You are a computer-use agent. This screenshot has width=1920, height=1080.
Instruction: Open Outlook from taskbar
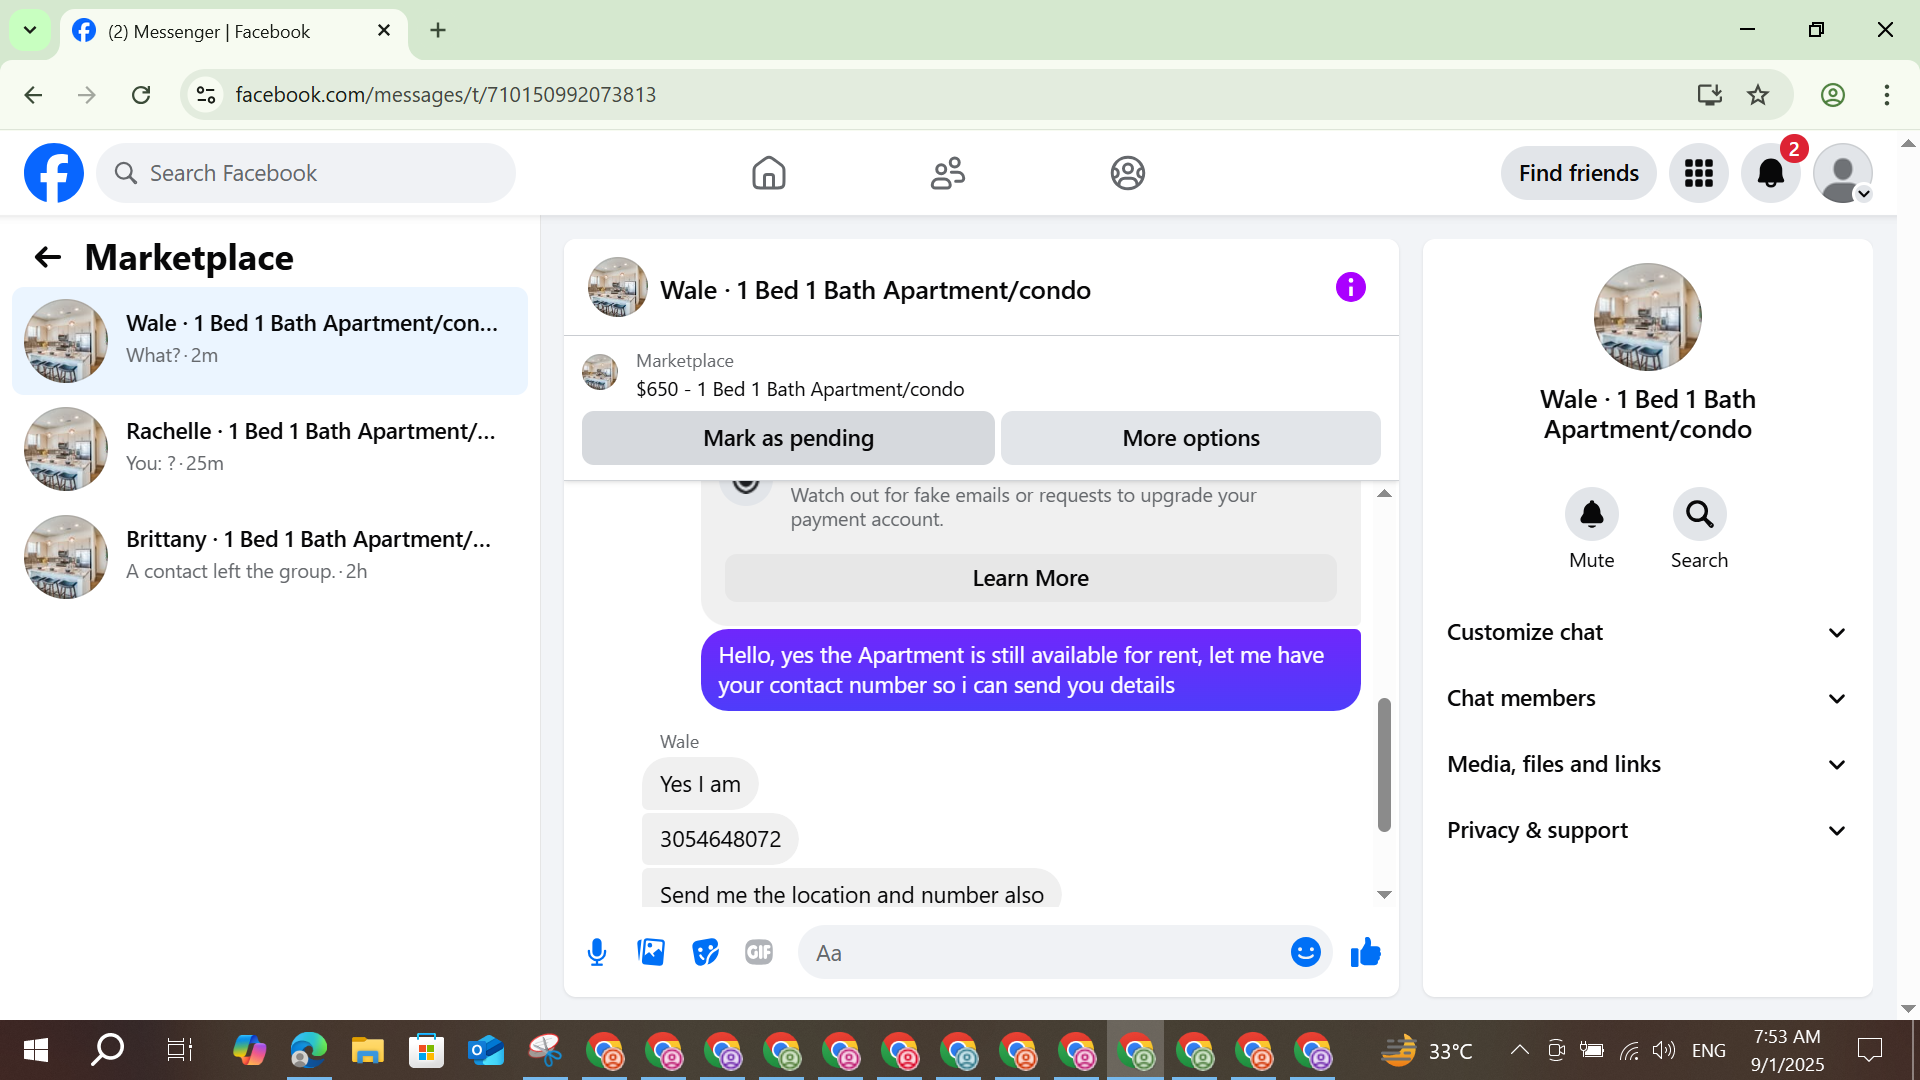pos(486,1050)
